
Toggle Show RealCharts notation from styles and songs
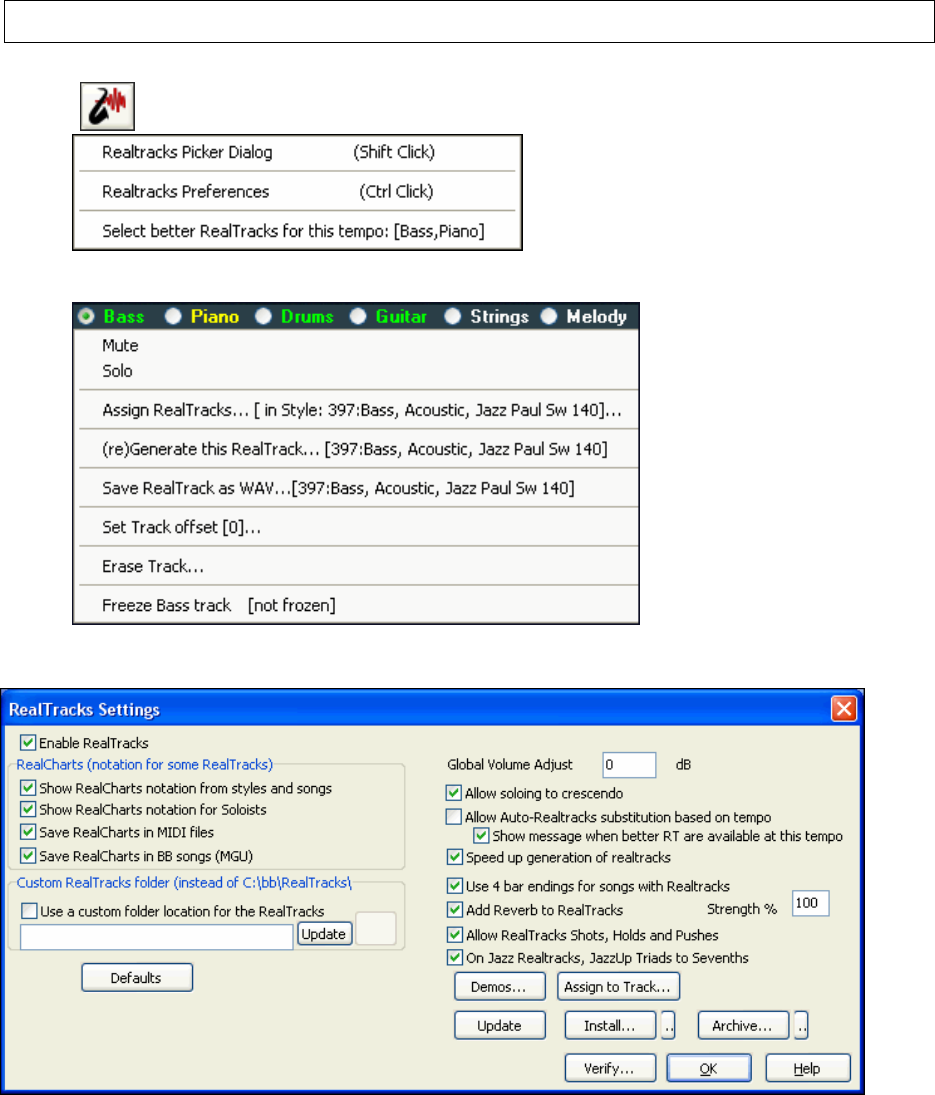coord(28,788)
